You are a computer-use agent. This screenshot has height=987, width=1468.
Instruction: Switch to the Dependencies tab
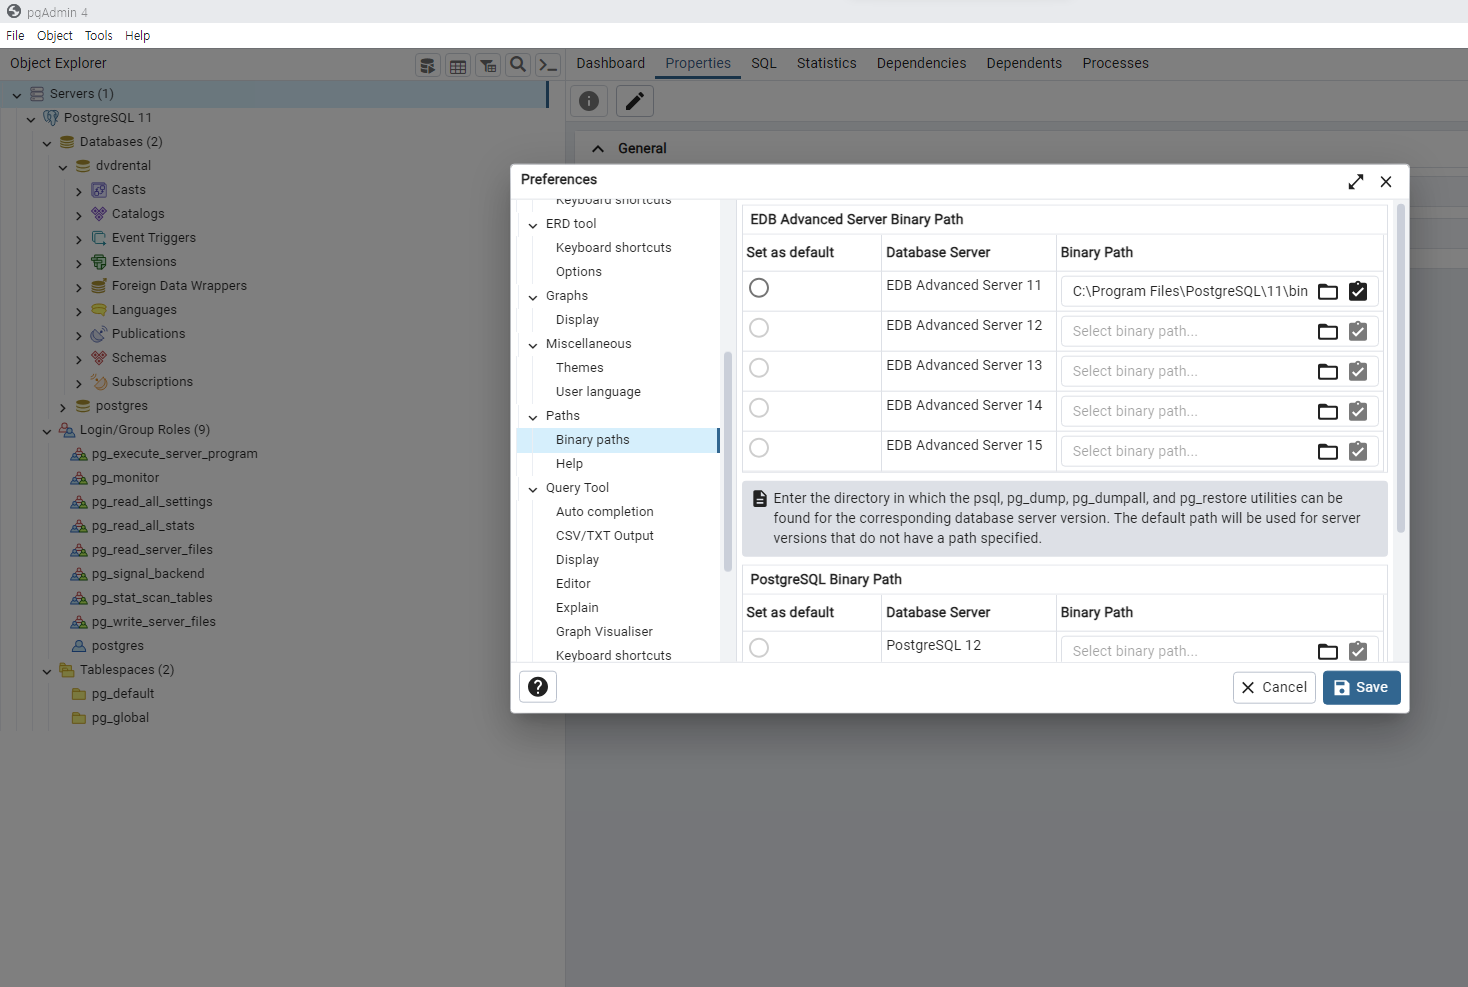tap(922, 63)
